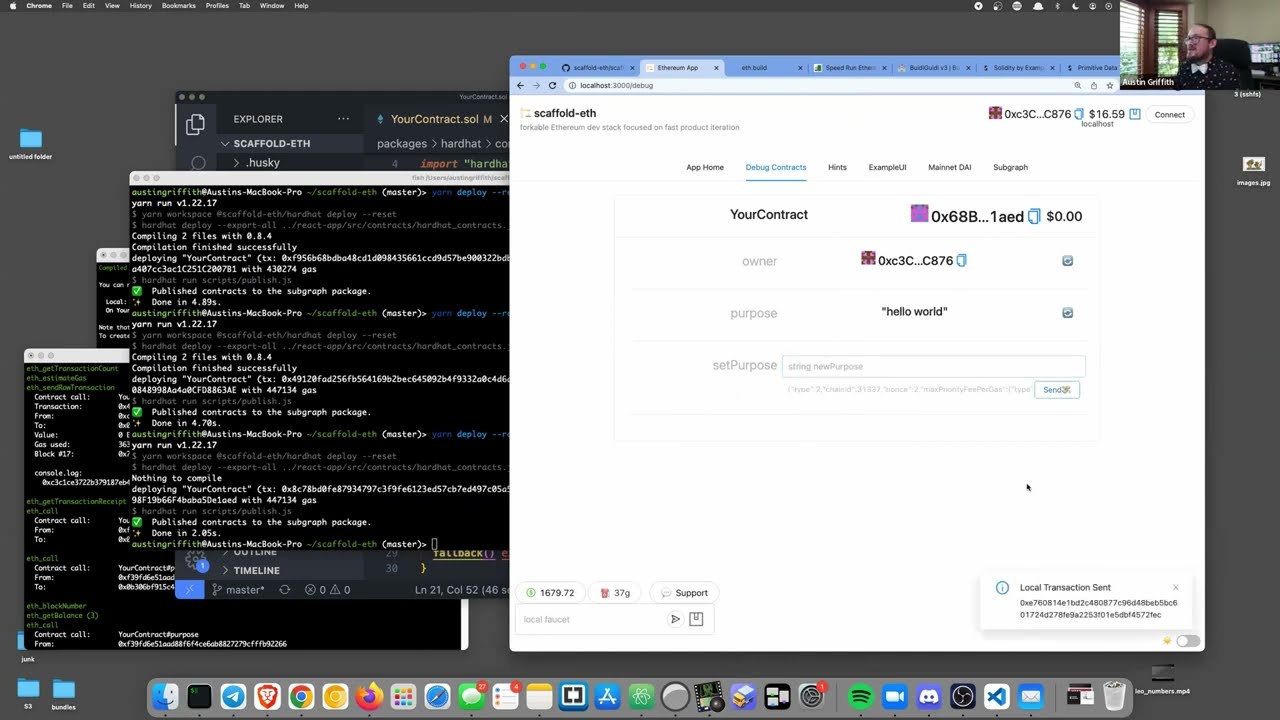Open the wallet icon beside $16.59
The image size is (1280, 720).
pos(1135,114)
